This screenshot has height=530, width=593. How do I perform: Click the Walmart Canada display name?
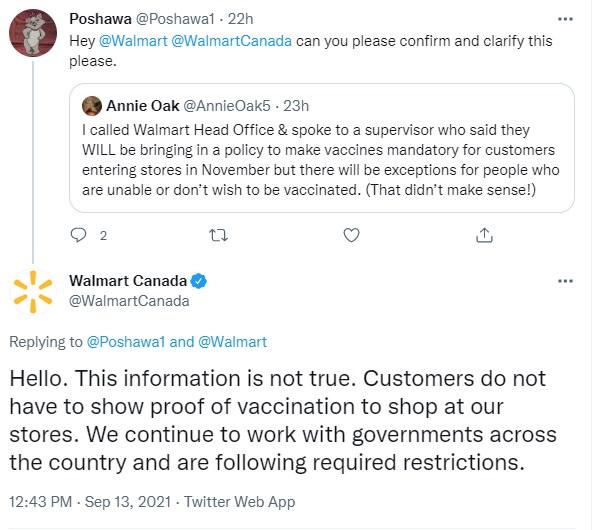tap(128, 281)
